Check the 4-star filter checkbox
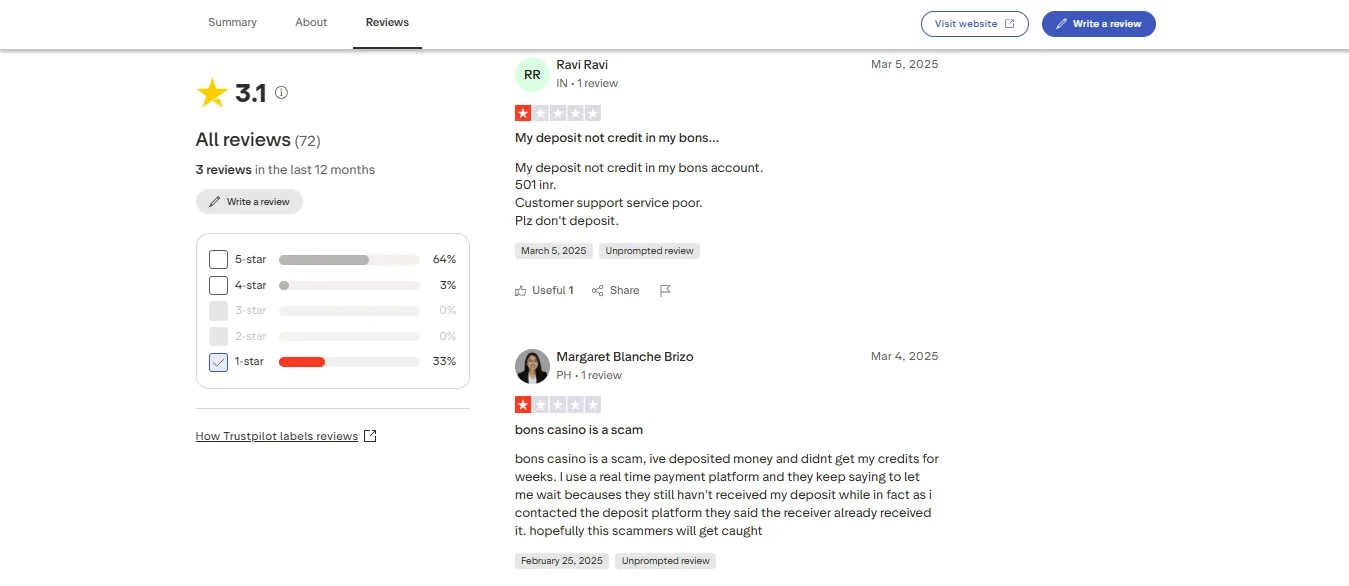The image size is (1349, 586). pyautogui.click(x=218, y=285)
